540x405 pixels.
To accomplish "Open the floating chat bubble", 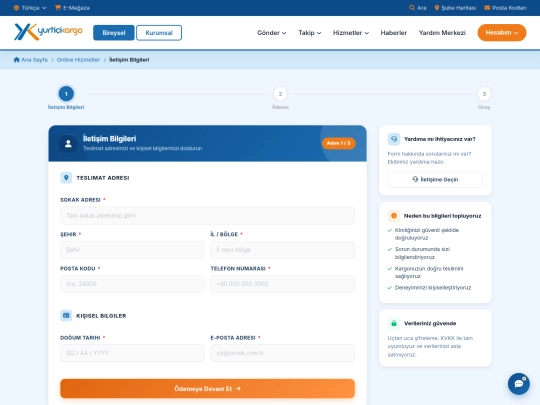I will (519, 384).
